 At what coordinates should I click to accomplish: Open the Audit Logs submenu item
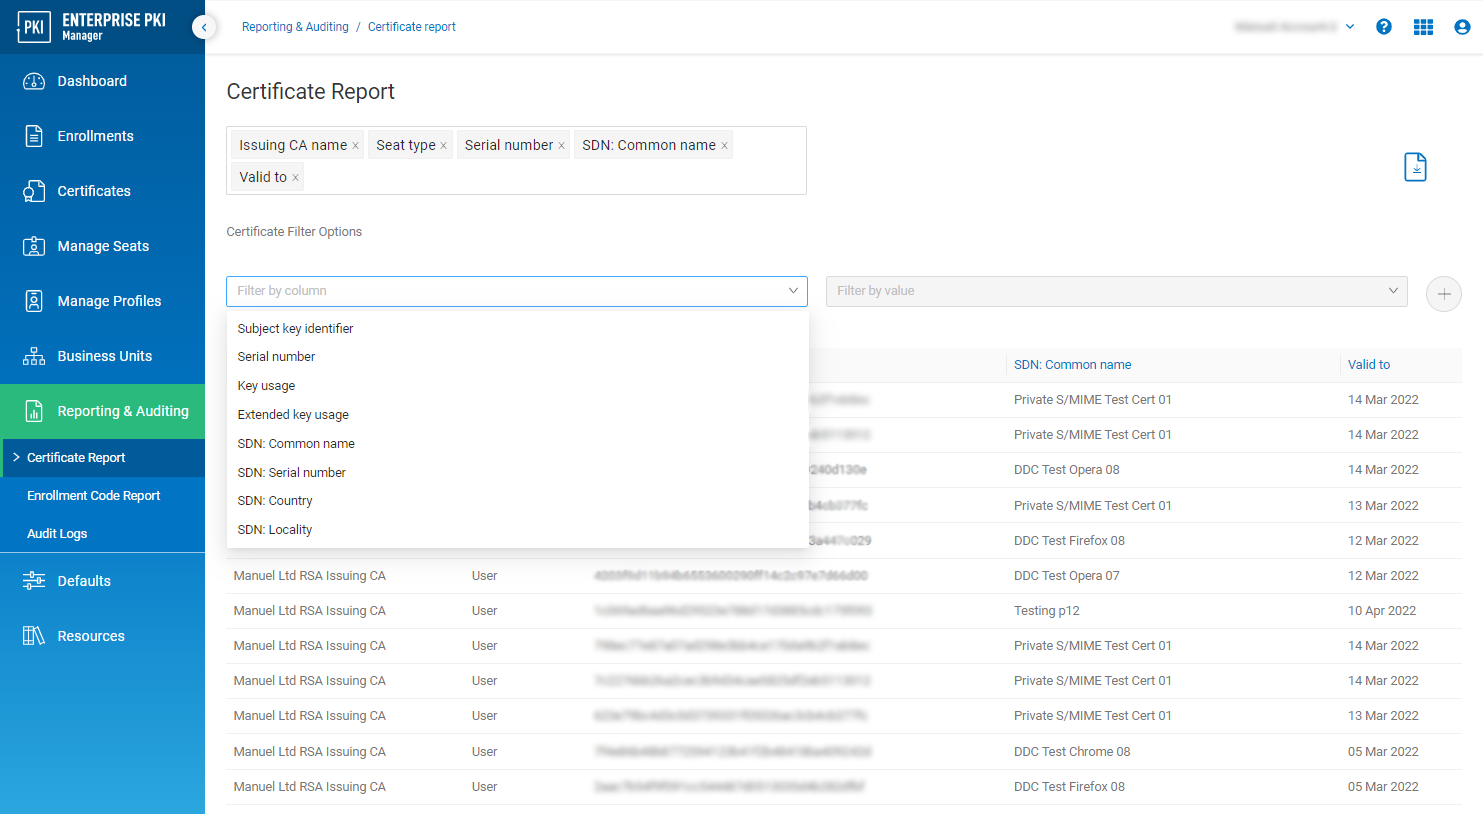coord(57,534)
